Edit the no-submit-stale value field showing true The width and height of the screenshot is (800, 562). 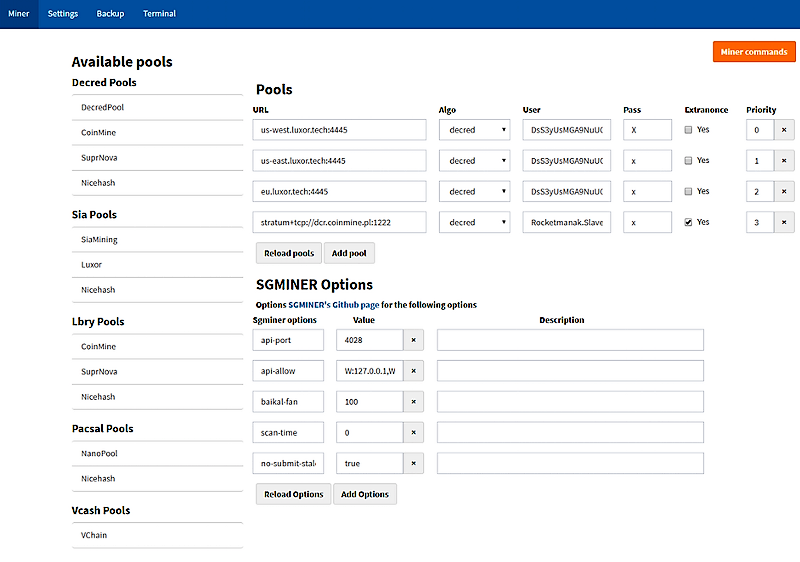370,463
